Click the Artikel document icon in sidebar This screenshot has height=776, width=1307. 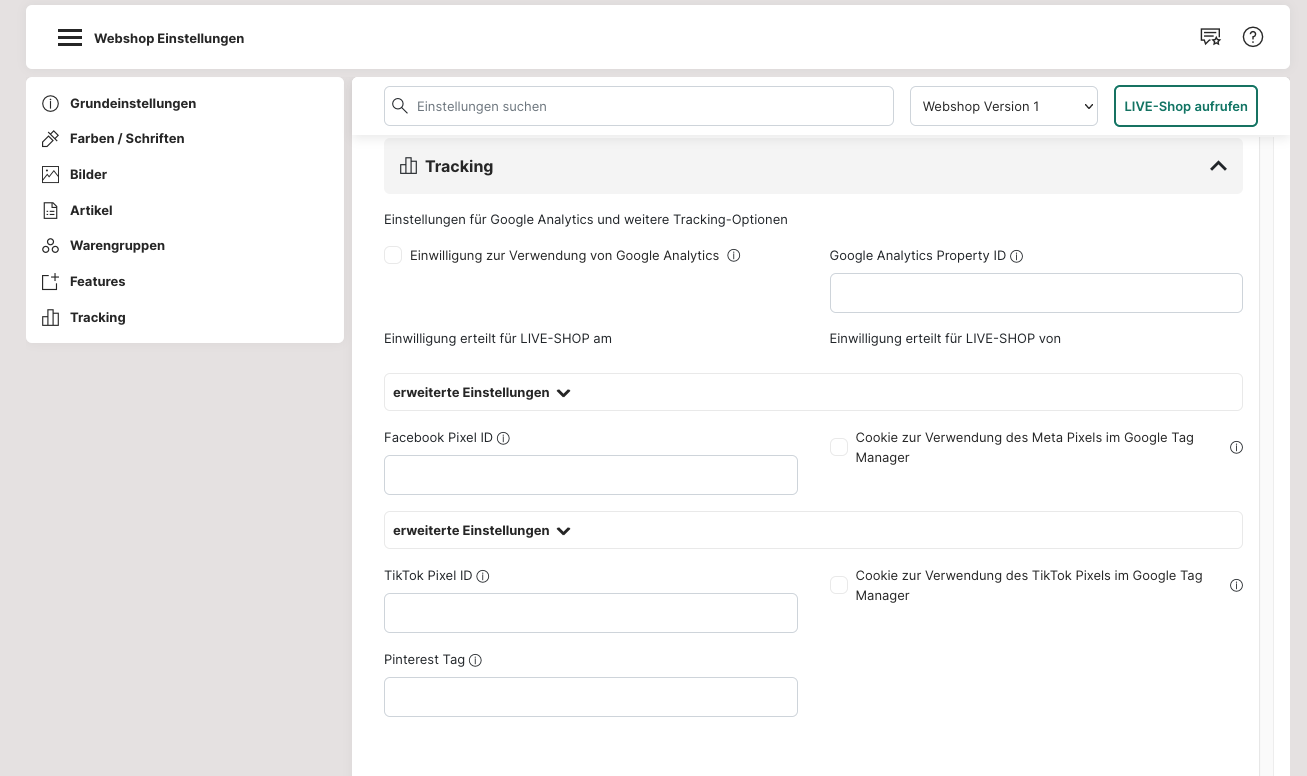click(x=50, y=210)
